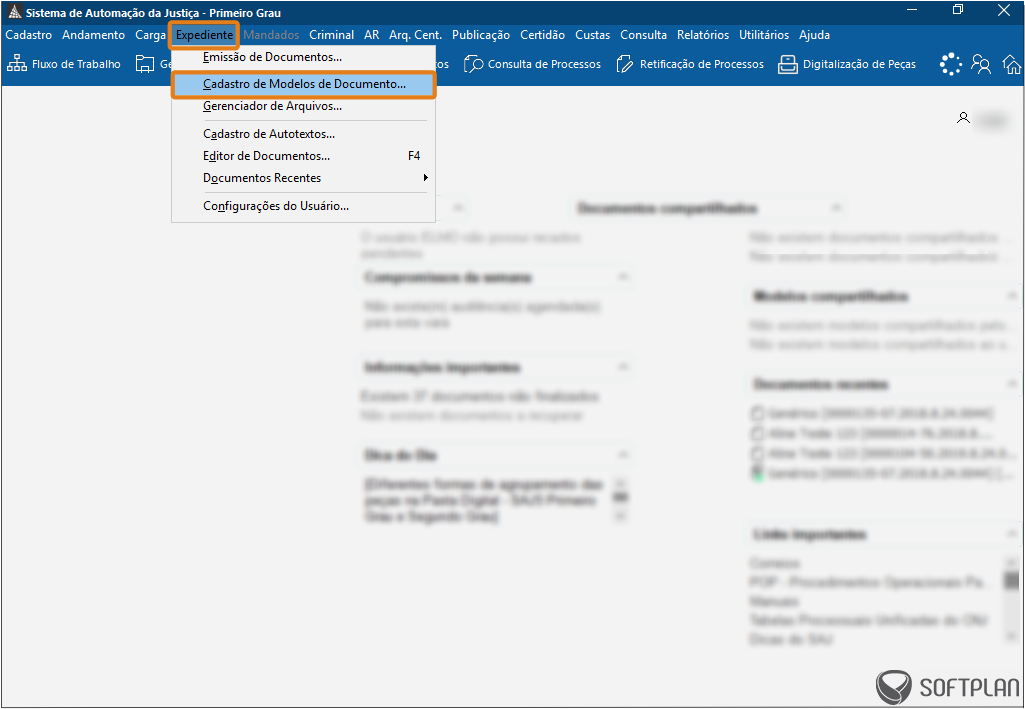Close the open Expediente menu

tap(204, 35)
